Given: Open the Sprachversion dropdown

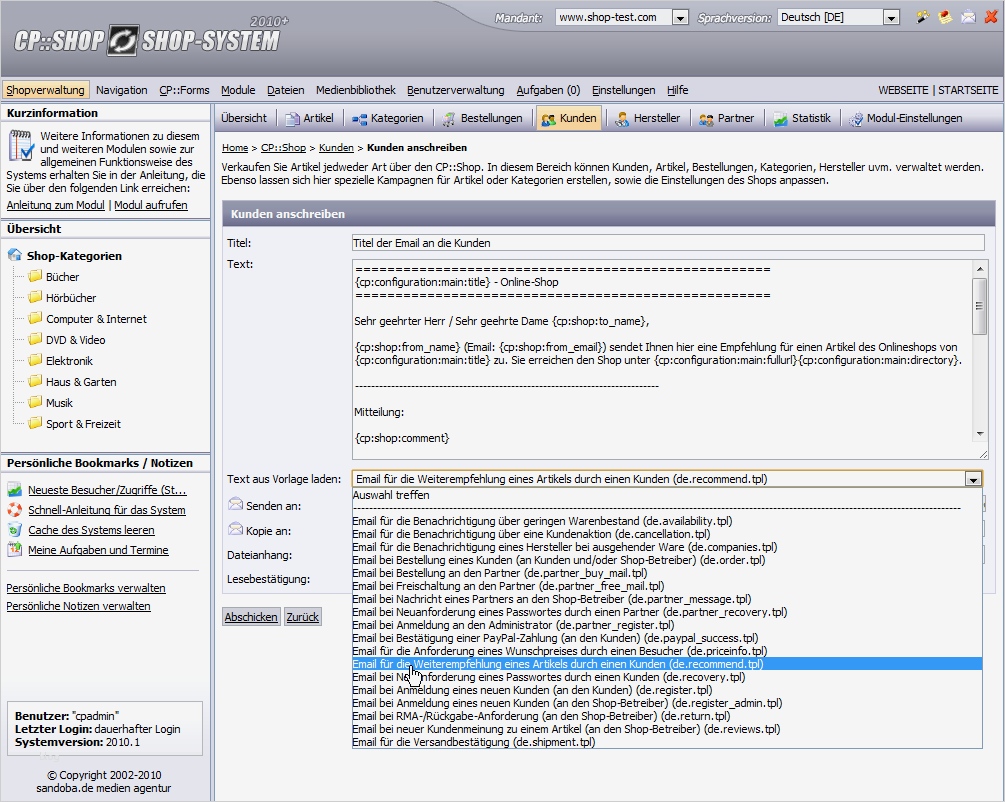Looking at the screenshot, I should tap(891, 18).
